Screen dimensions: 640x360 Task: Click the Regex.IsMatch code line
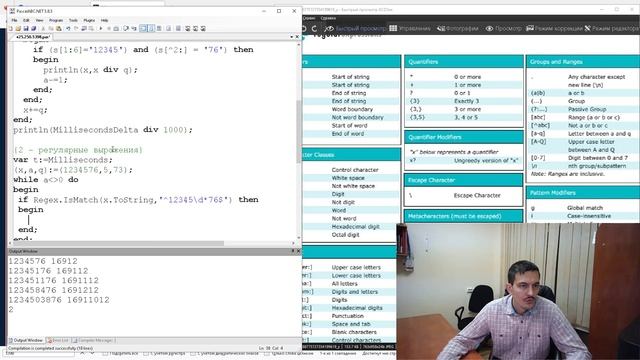[x=138, y=200]
